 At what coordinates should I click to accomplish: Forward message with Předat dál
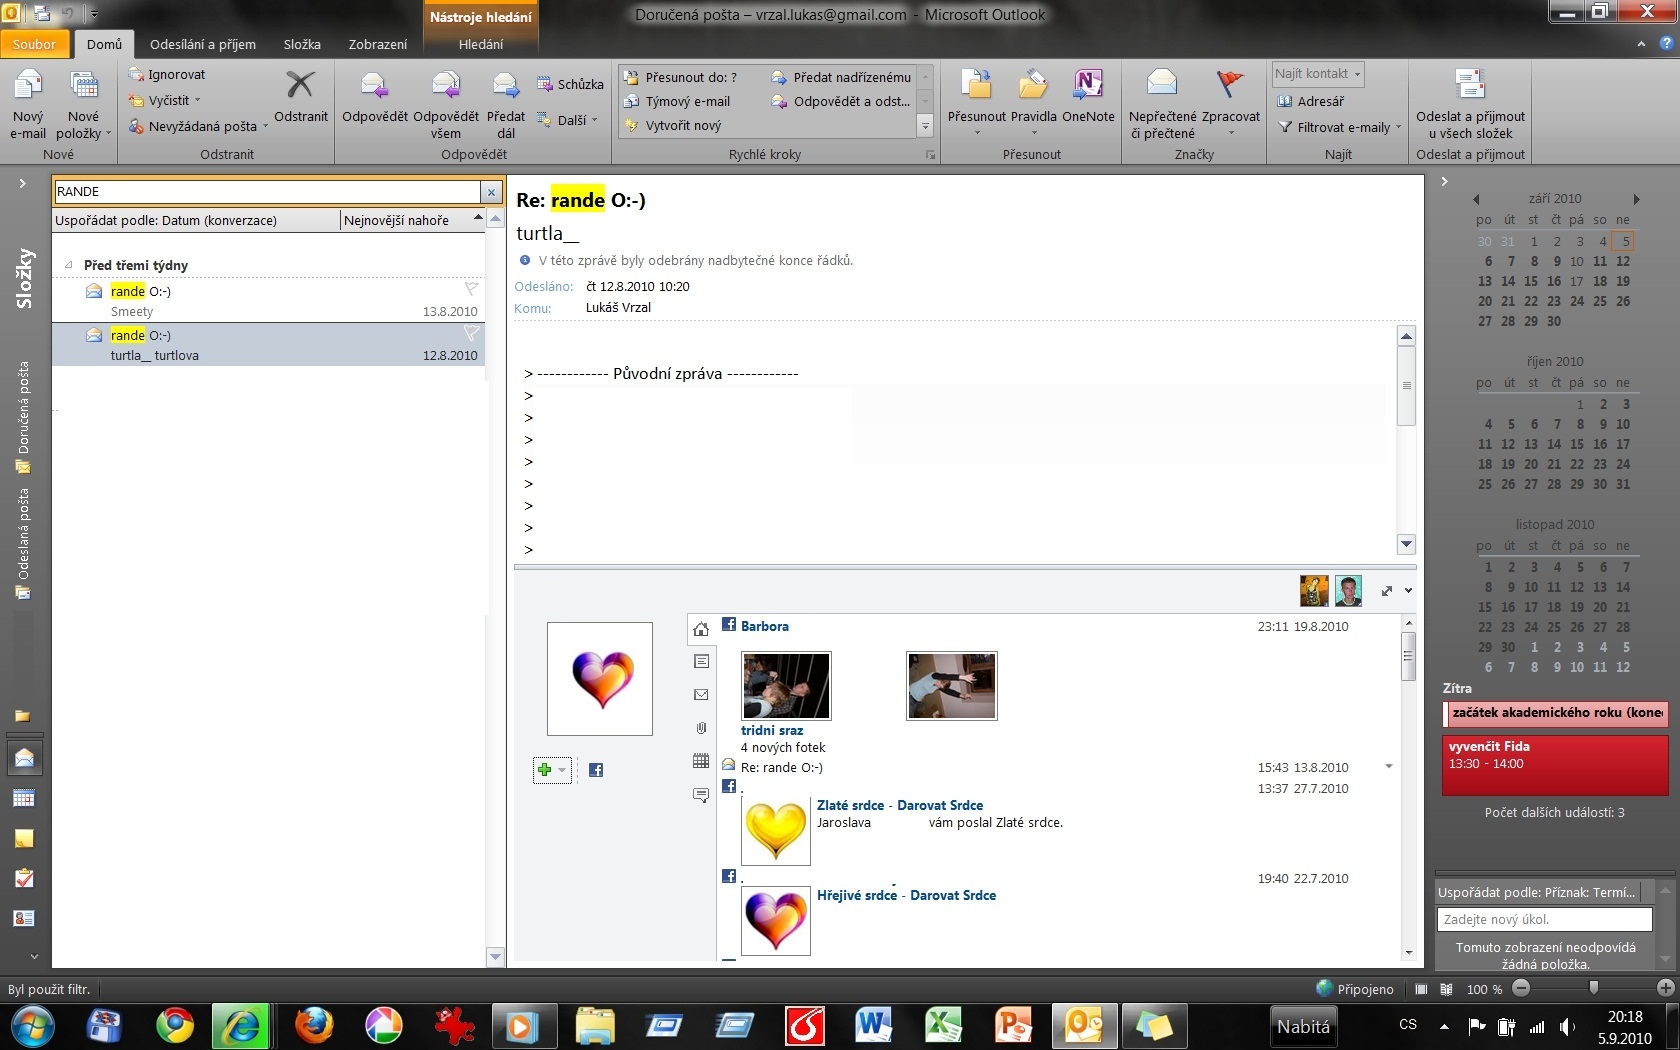coord(506,104)
